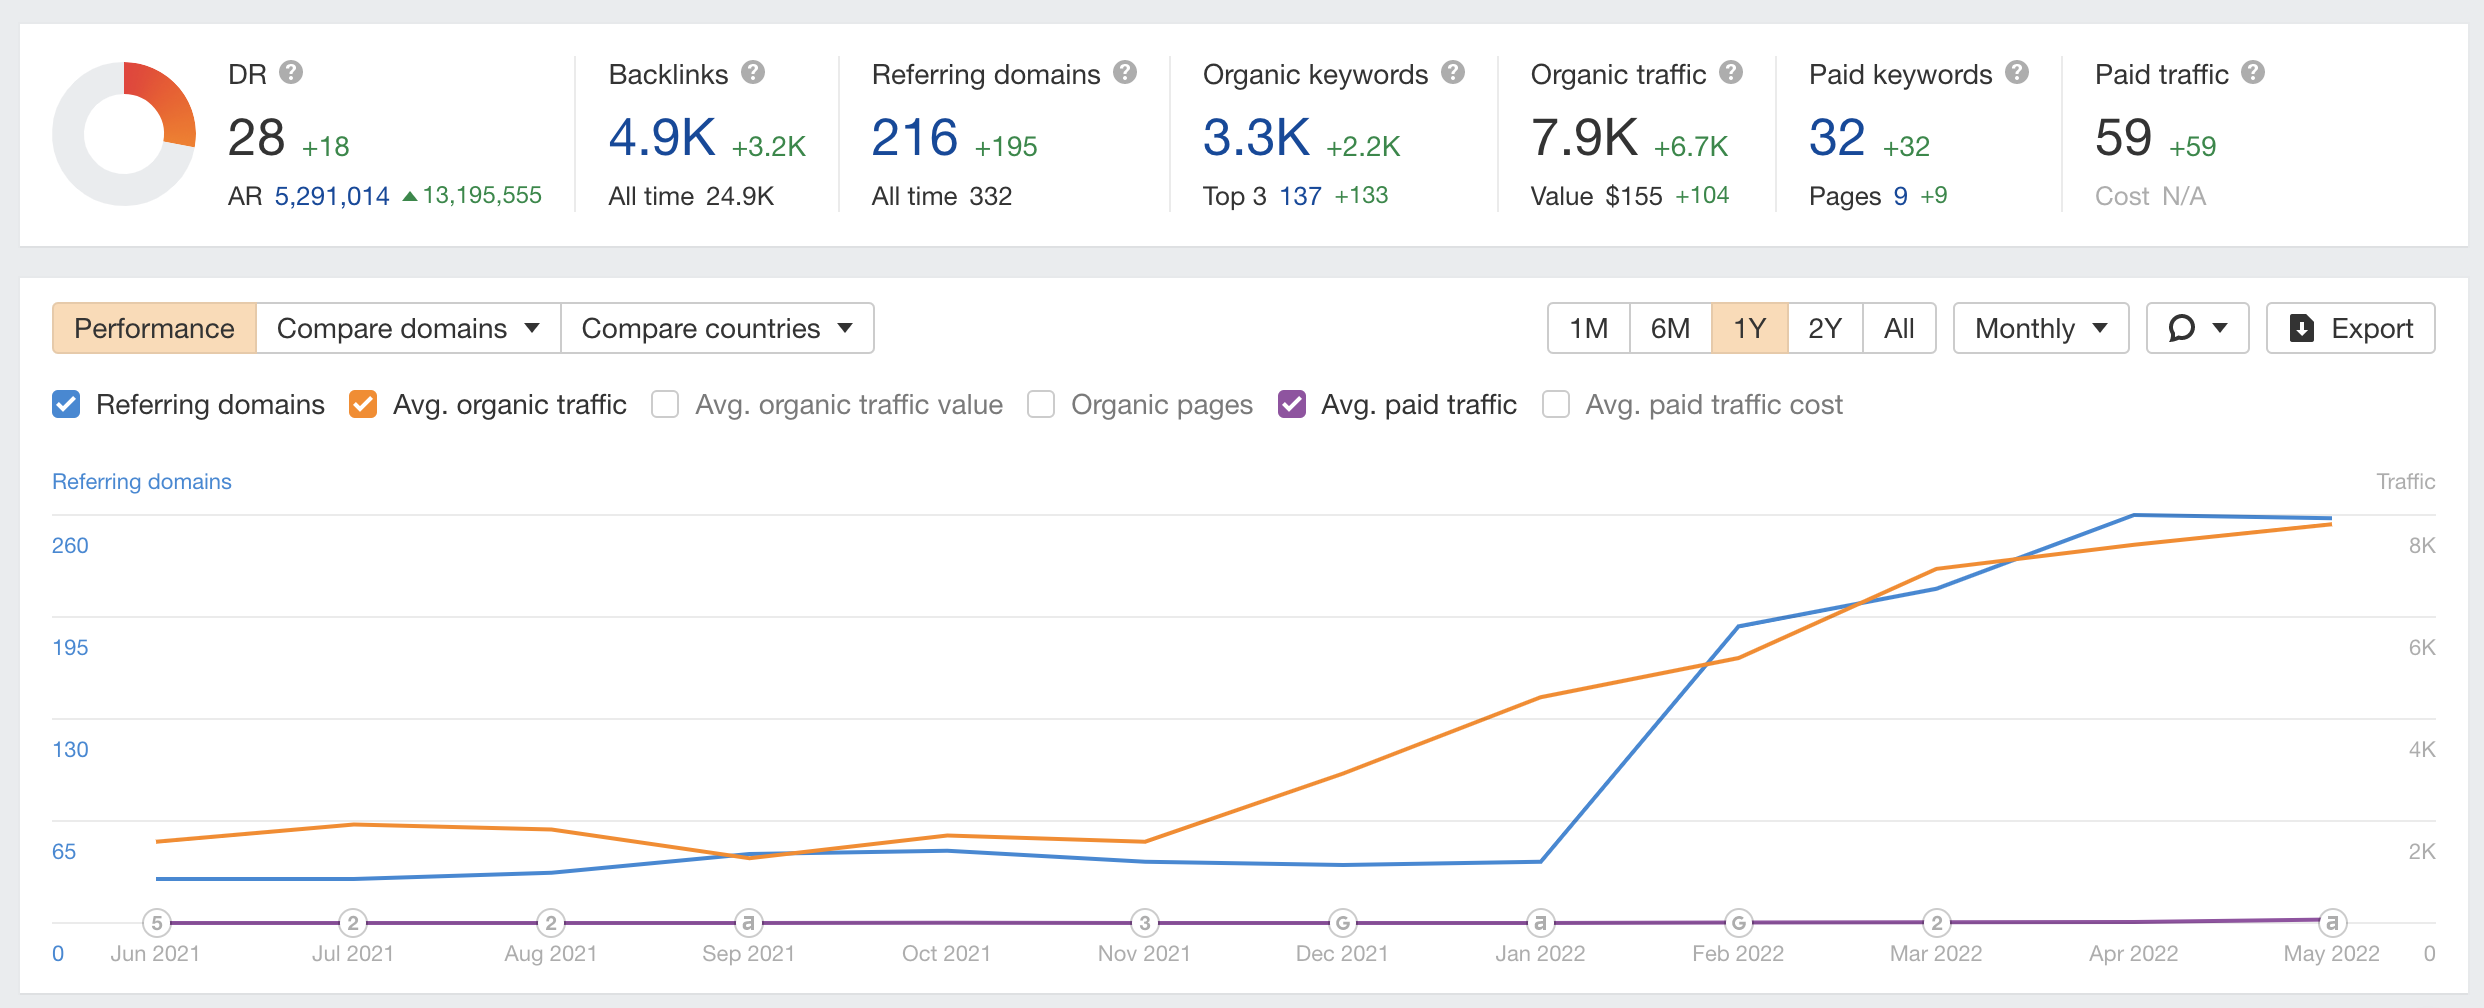Click the Google update marker at Feb 2022
Image resolution: width=2484 pixels, height=1008 pixels.
point(1738,923)
